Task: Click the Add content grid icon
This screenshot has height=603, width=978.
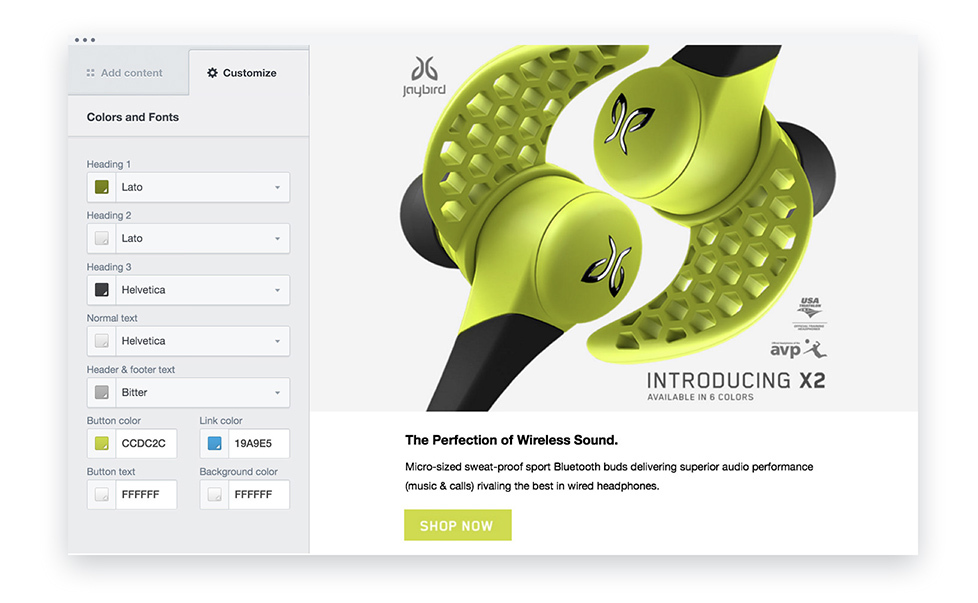Action: (x=90, y=73)
